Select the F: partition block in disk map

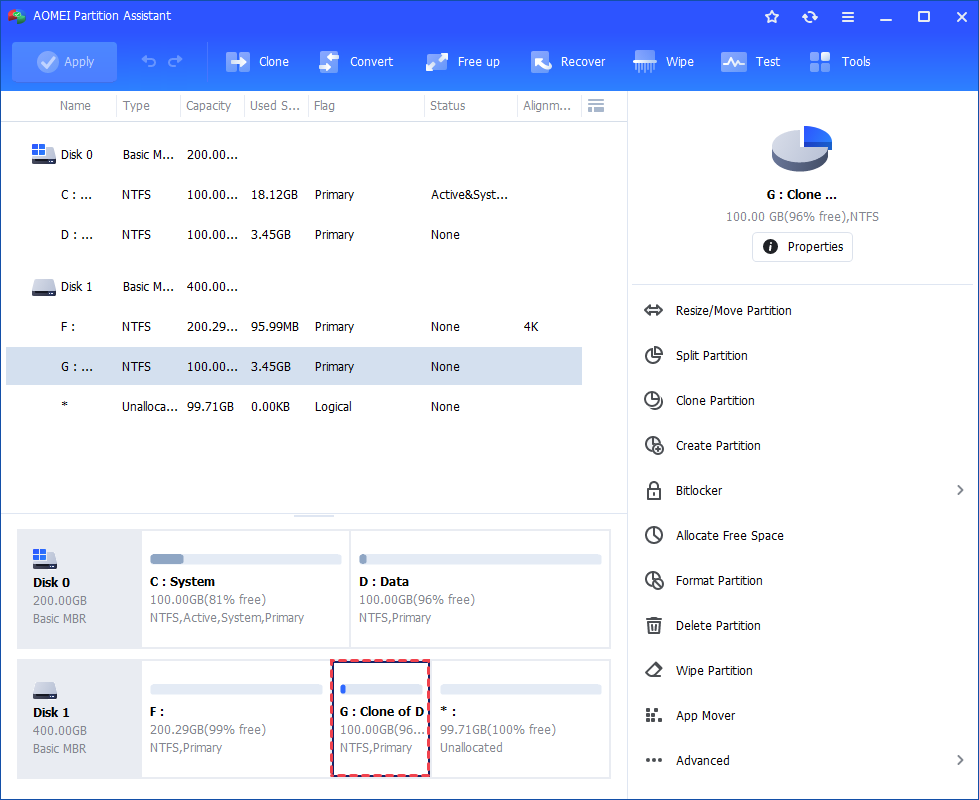[236, 718]
